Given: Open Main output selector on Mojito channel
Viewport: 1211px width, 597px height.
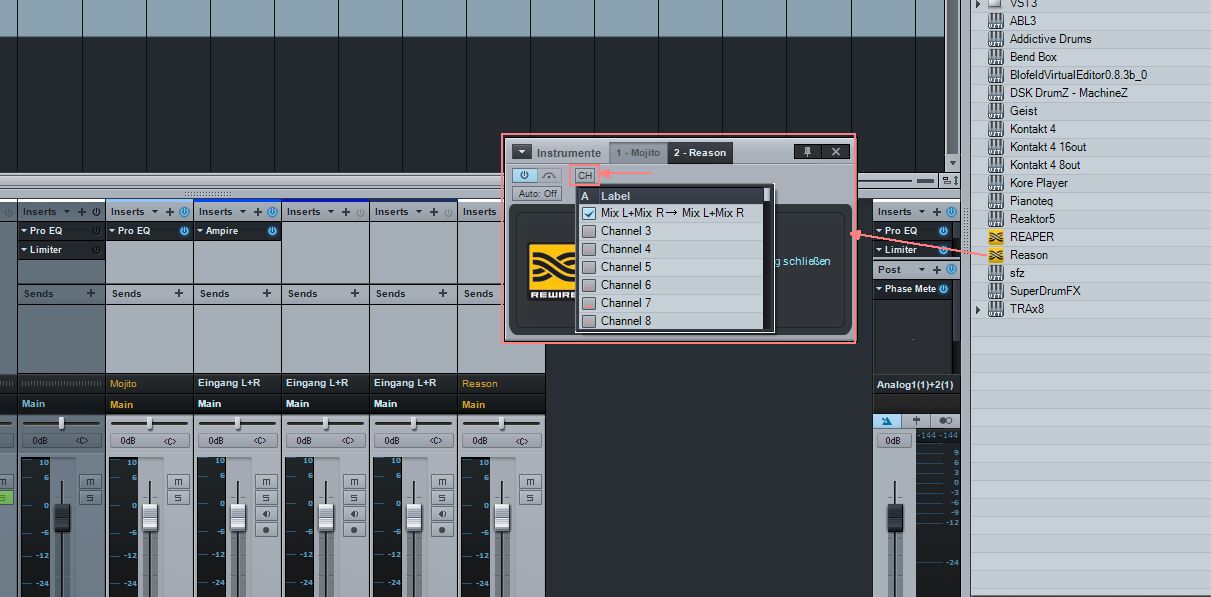Looking at the screenshot, I should click(x=149, y=404).
